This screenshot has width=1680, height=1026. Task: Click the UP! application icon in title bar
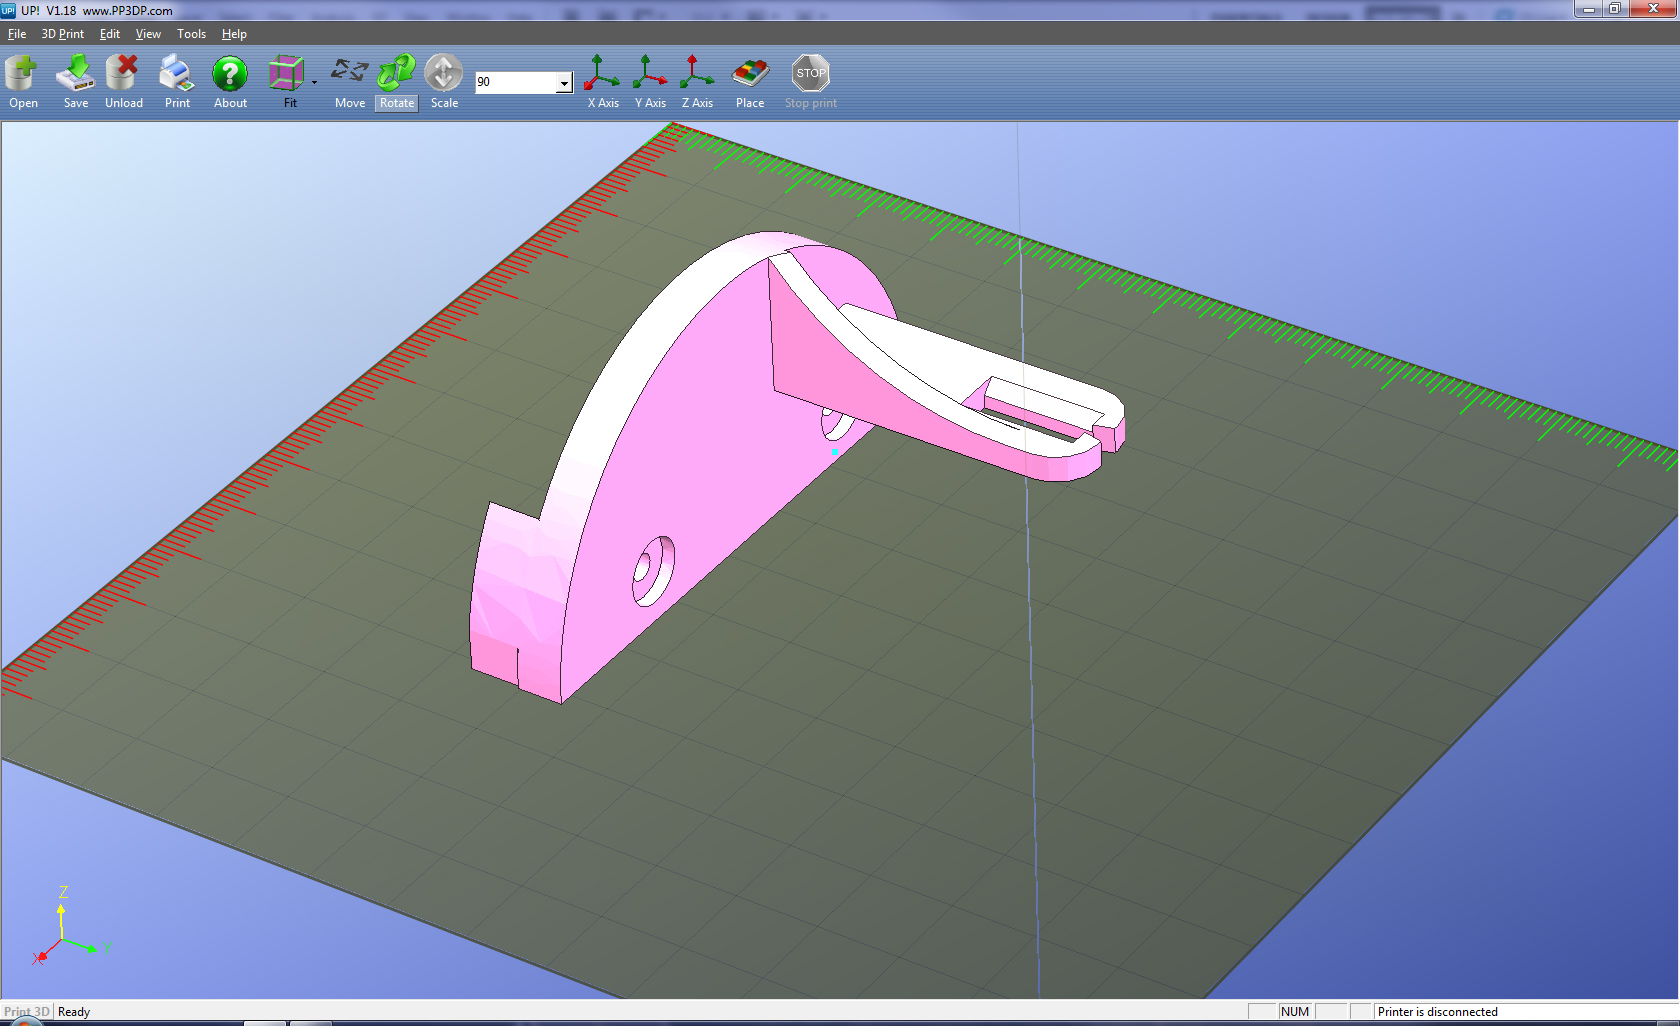tap(8, 10)
